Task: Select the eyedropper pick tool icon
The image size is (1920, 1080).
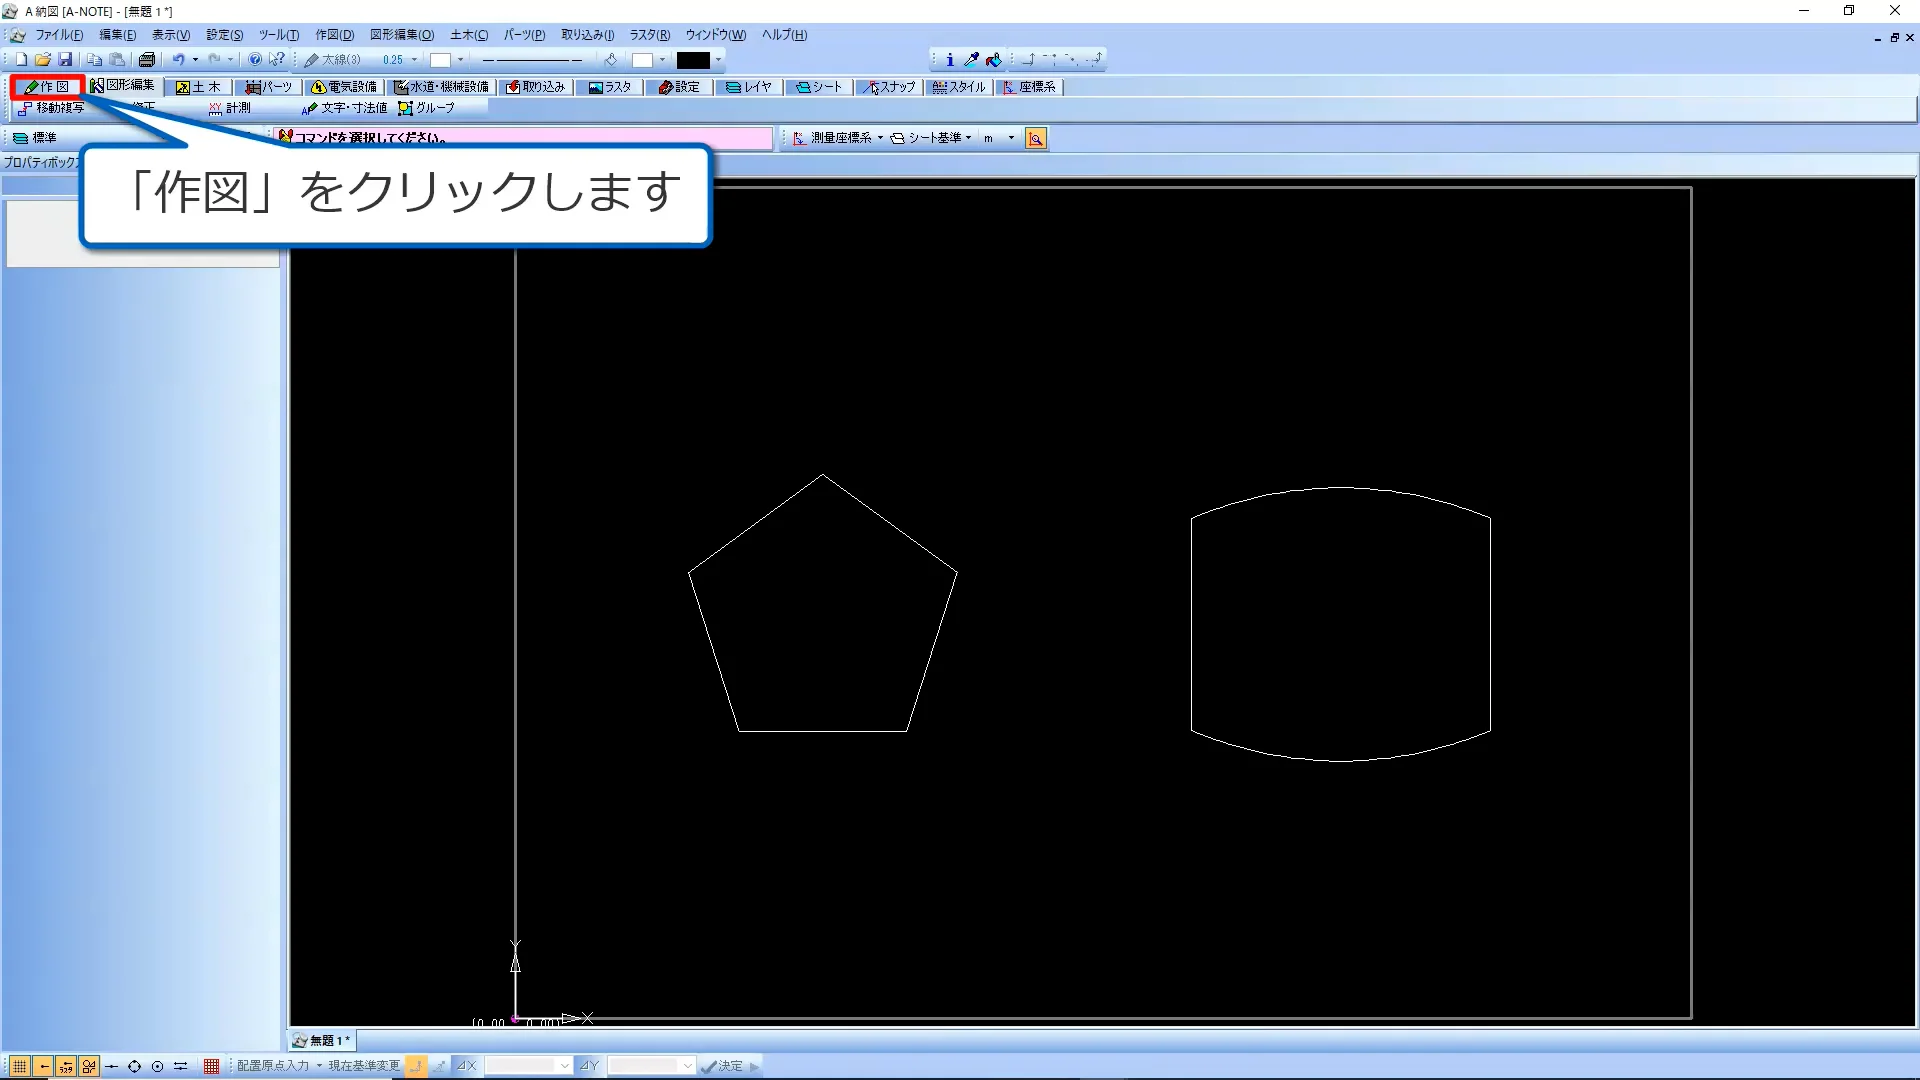Action: [971, 60]
